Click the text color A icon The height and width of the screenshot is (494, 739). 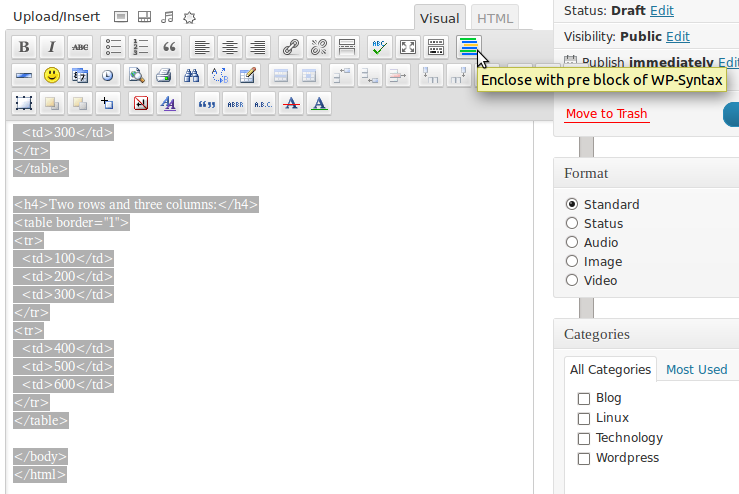coord(318,103)
